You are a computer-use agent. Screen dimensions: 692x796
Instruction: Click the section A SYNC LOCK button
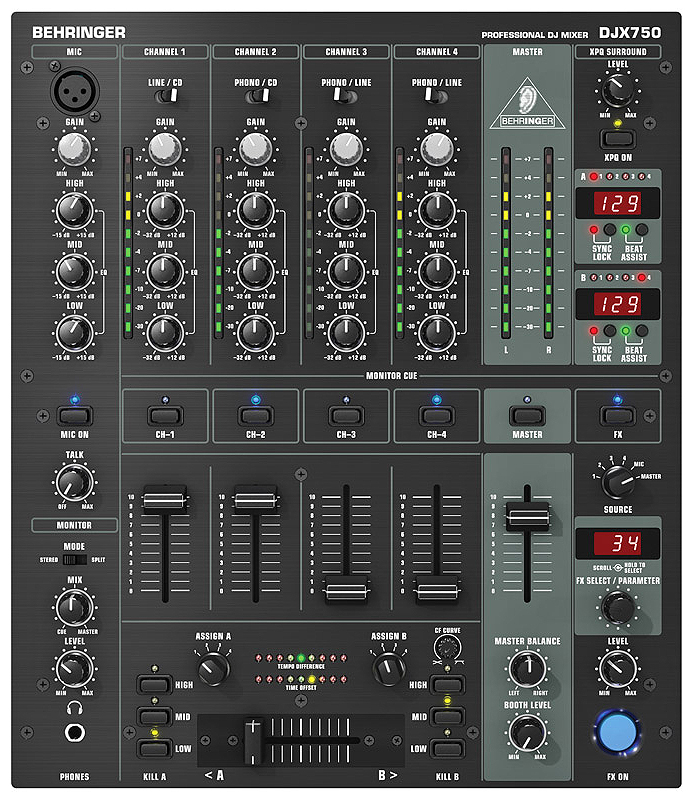tap(609, 229)
